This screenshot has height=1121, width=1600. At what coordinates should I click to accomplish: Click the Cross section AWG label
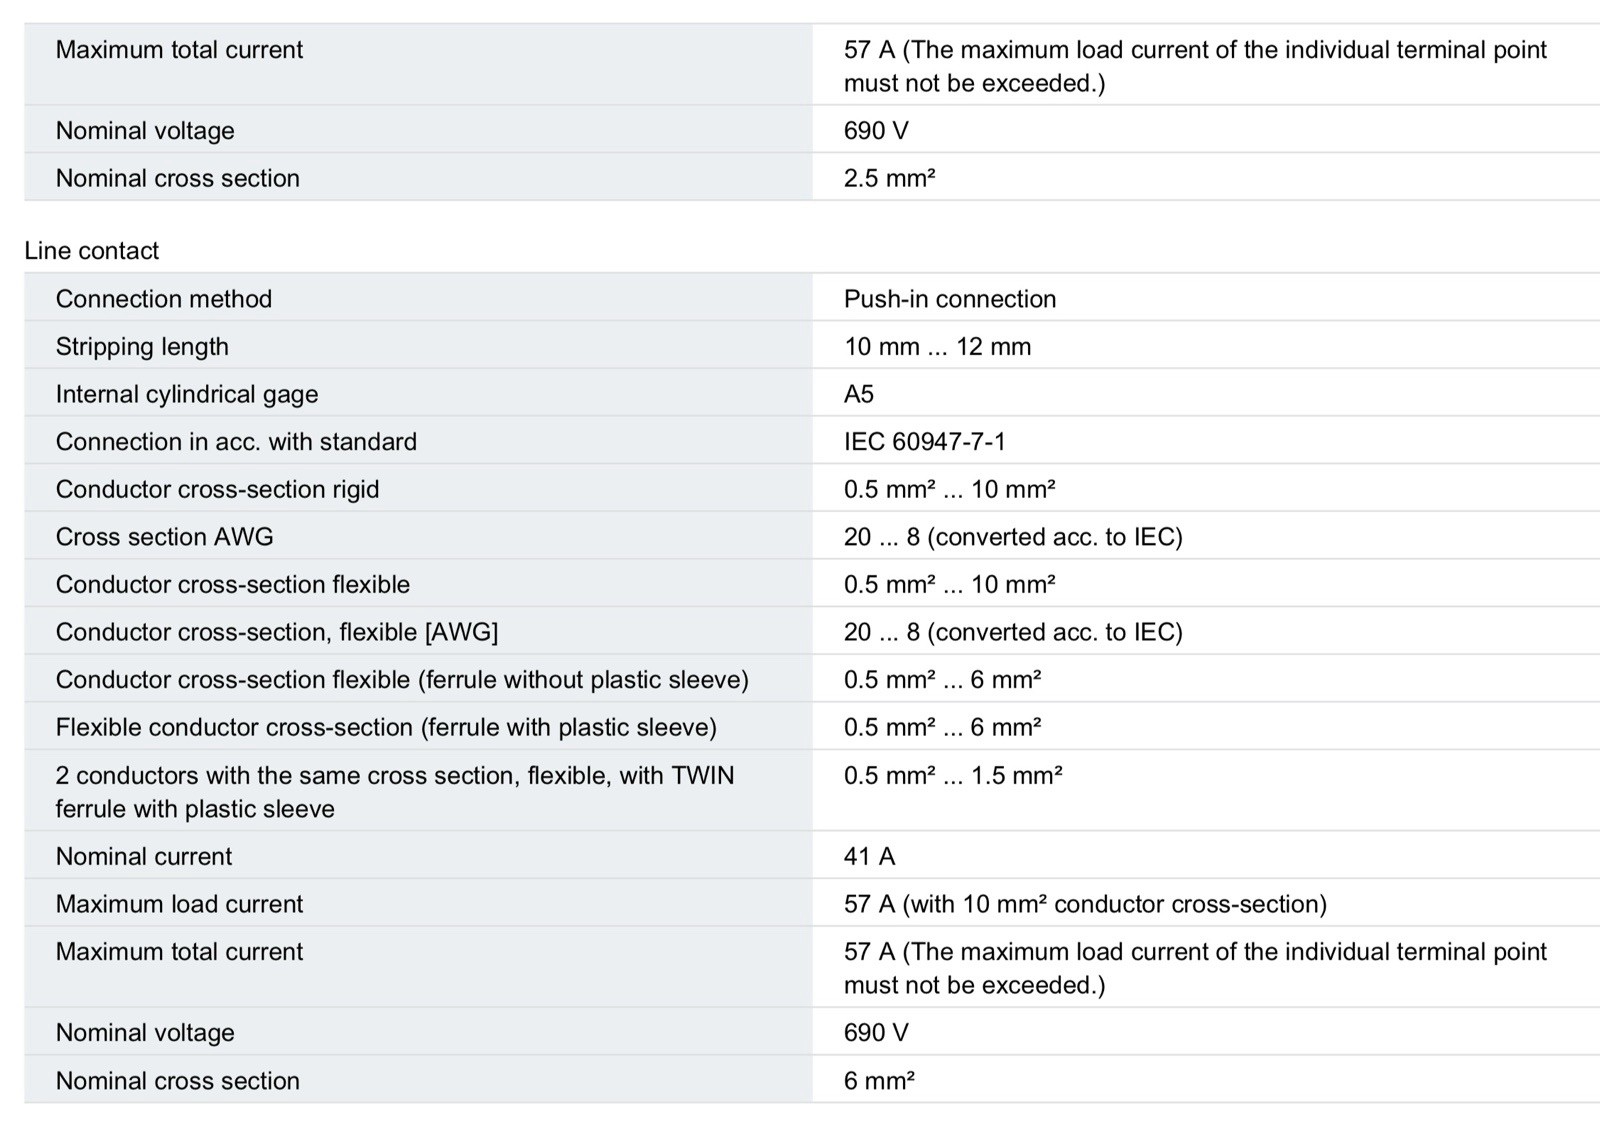point(165,537)
